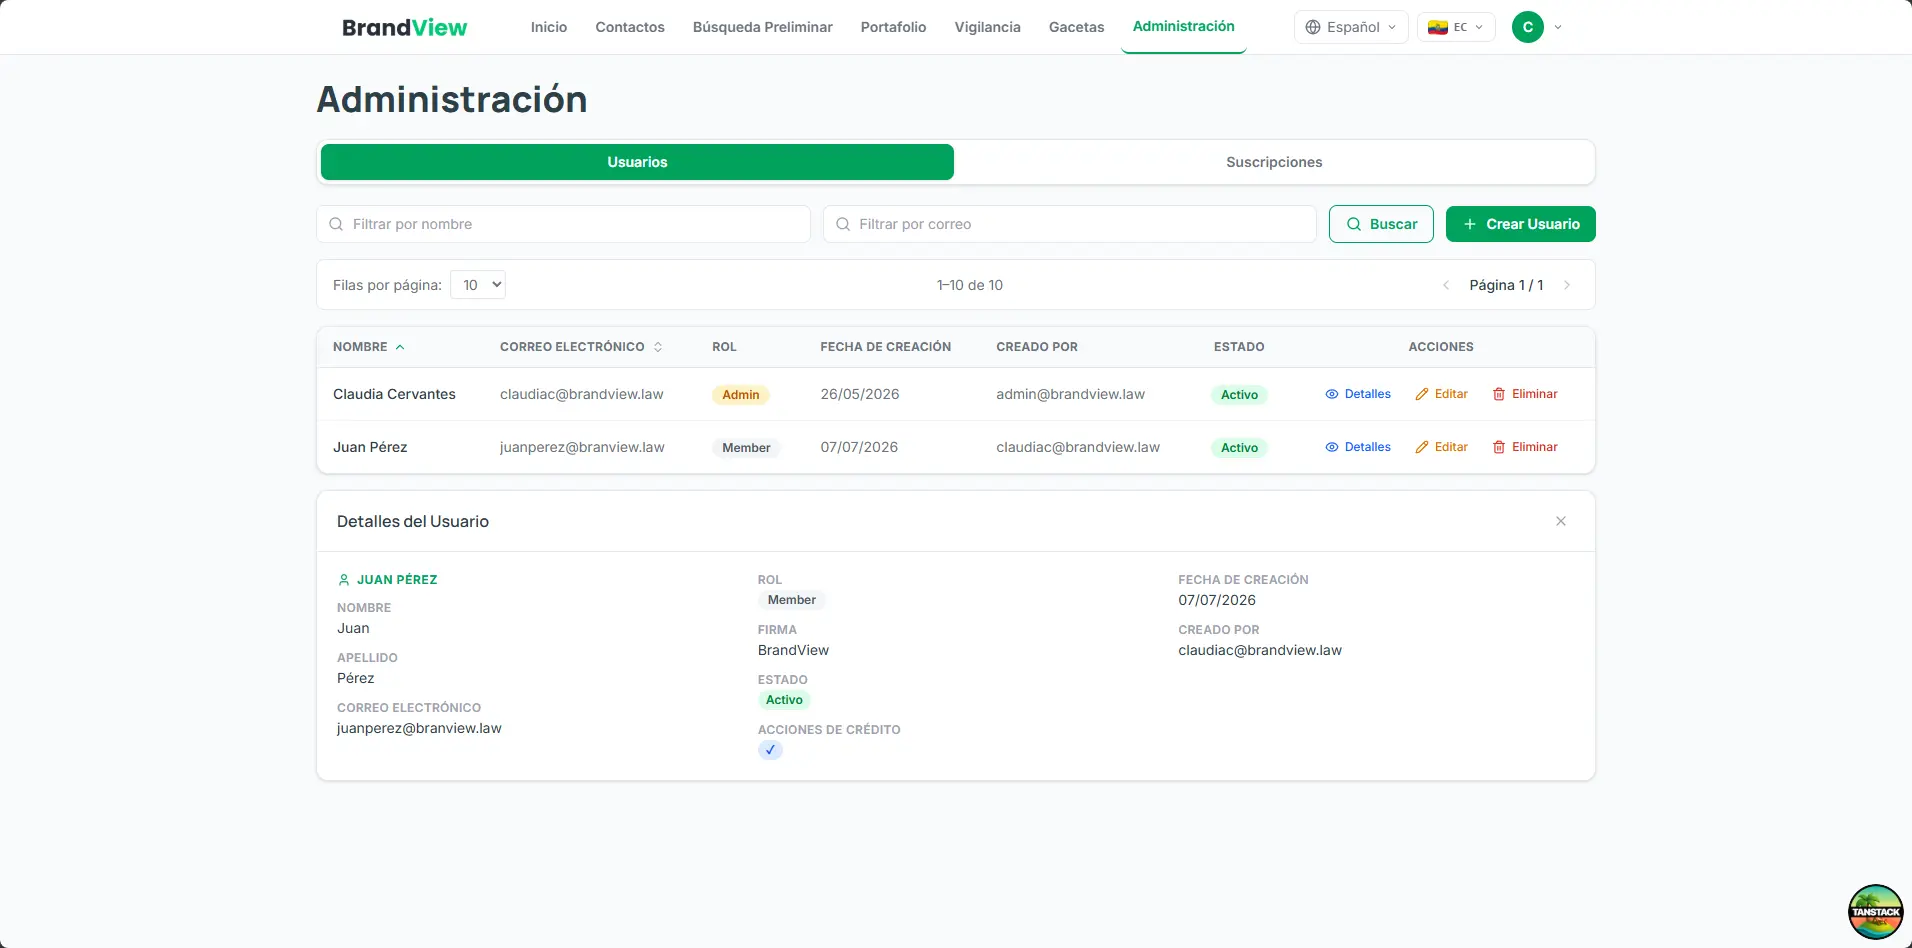
Task: Expand the user menu chevron beside avatar
Action: (x=1558, y=27)
